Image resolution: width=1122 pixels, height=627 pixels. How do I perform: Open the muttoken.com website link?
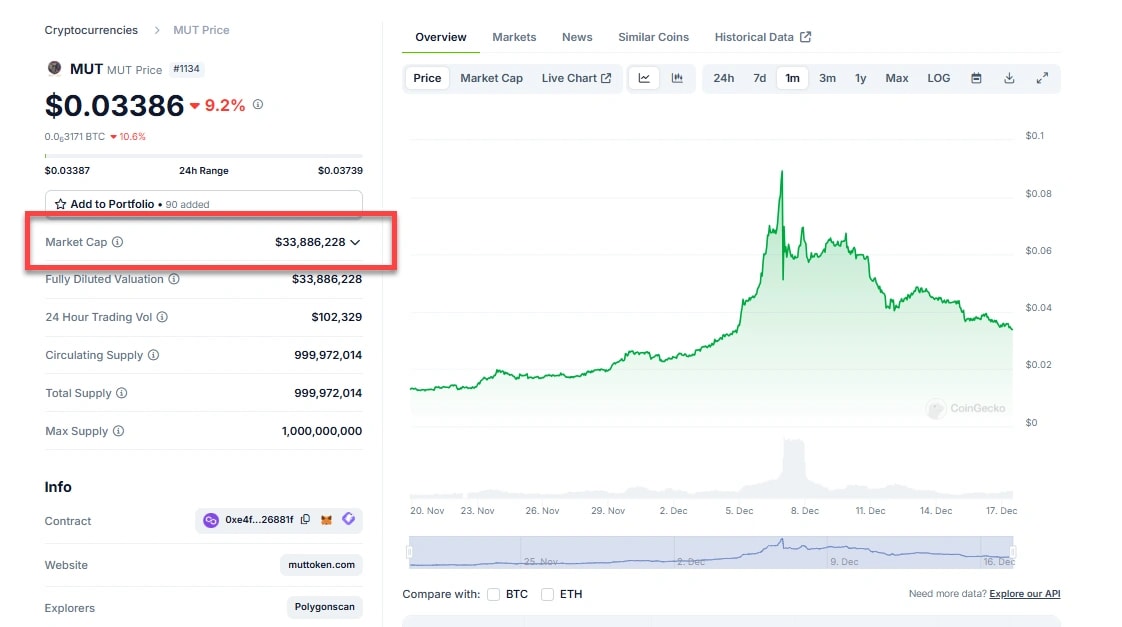[320, 565]
